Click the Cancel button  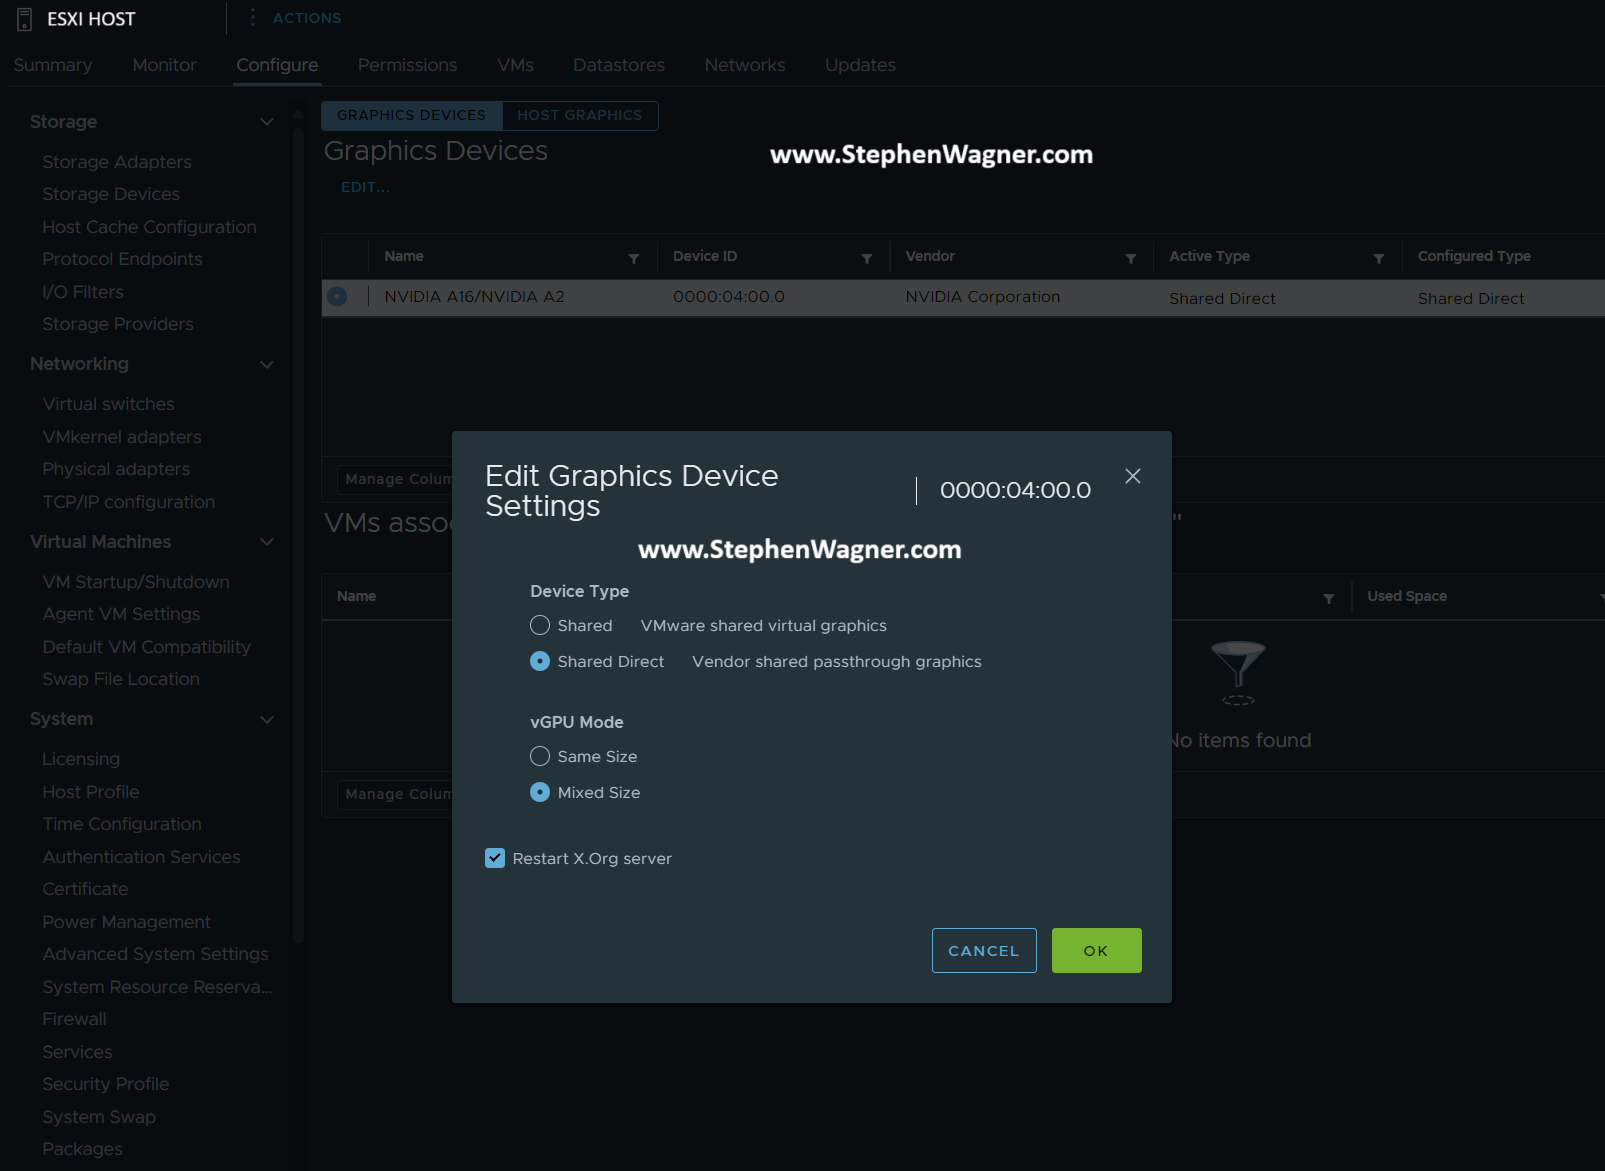984,950
